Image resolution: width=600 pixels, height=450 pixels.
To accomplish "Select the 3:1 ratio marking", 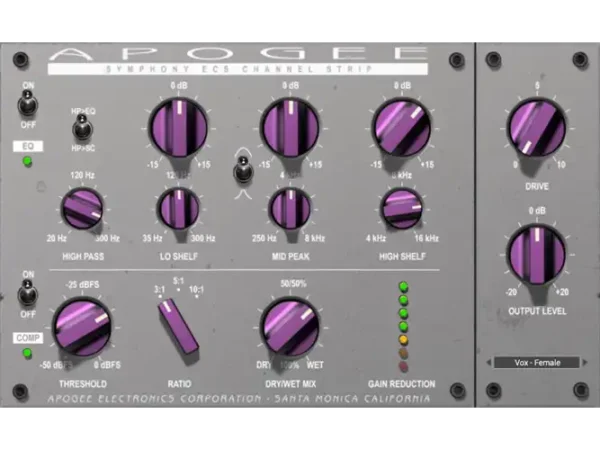I will [160, 290].
